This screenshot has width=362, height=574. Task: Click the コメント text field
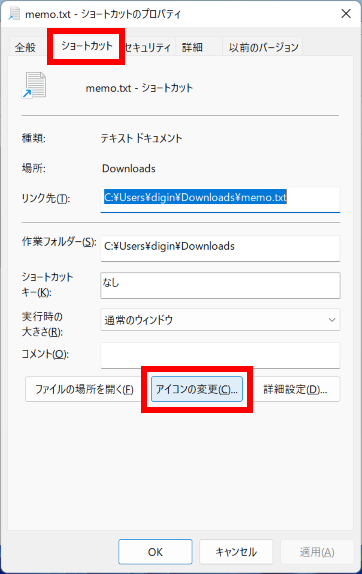[x=220, y=355]
